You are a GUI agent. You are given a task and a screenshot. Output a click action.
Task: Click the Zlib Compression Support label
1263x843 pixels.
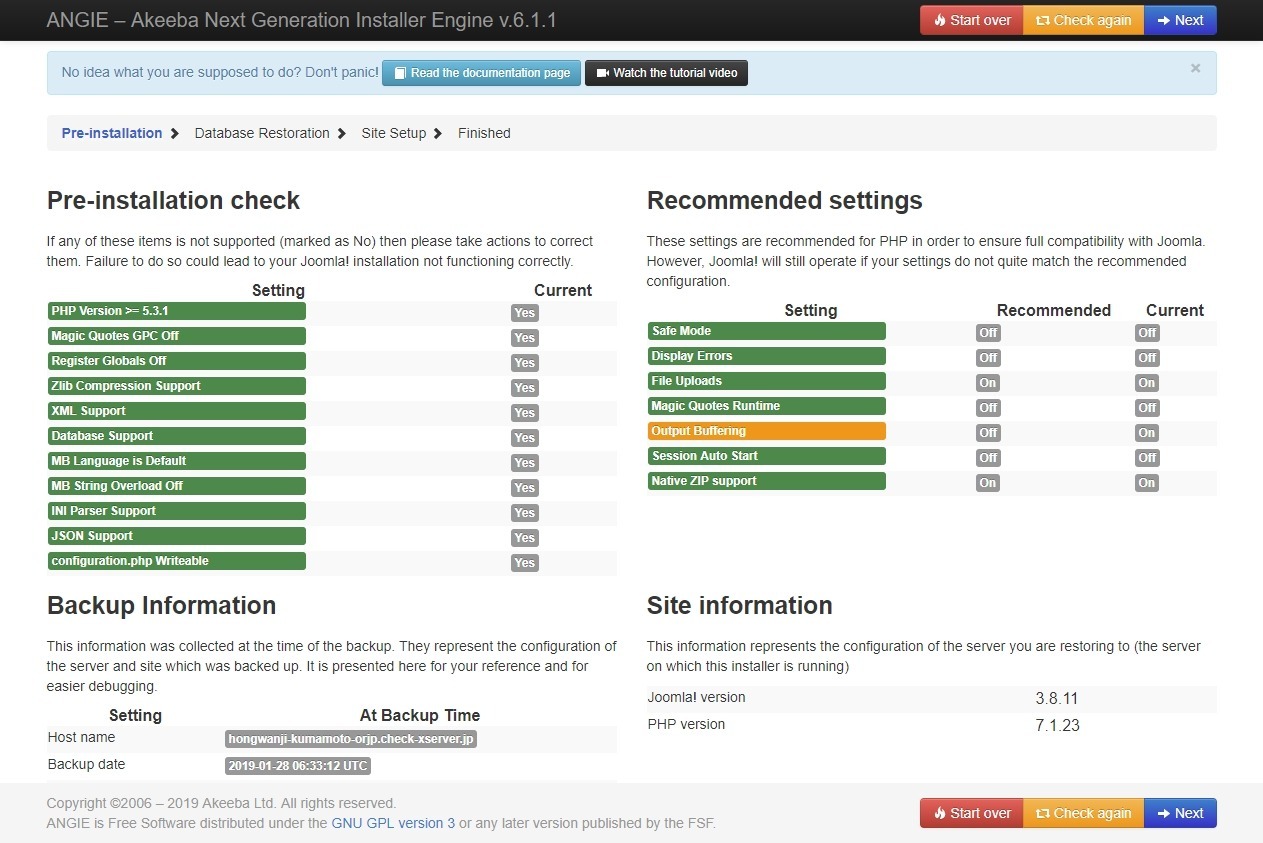click(177, 386)
